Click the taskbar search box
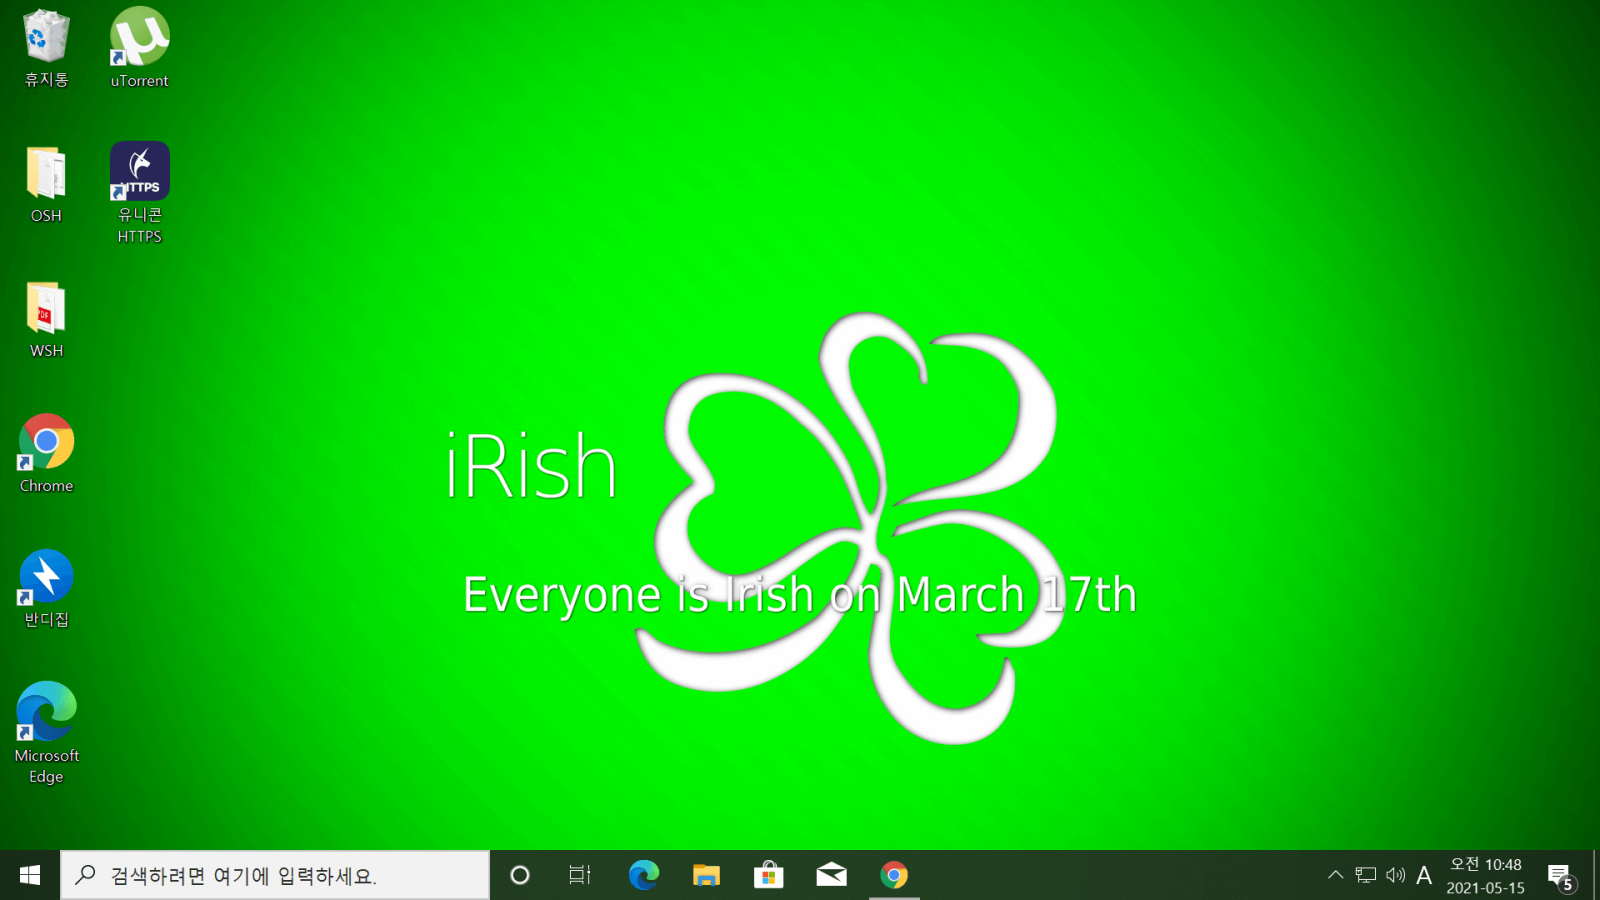The width and height of the screenshot is (1600, 900). (x=275, y=875)
